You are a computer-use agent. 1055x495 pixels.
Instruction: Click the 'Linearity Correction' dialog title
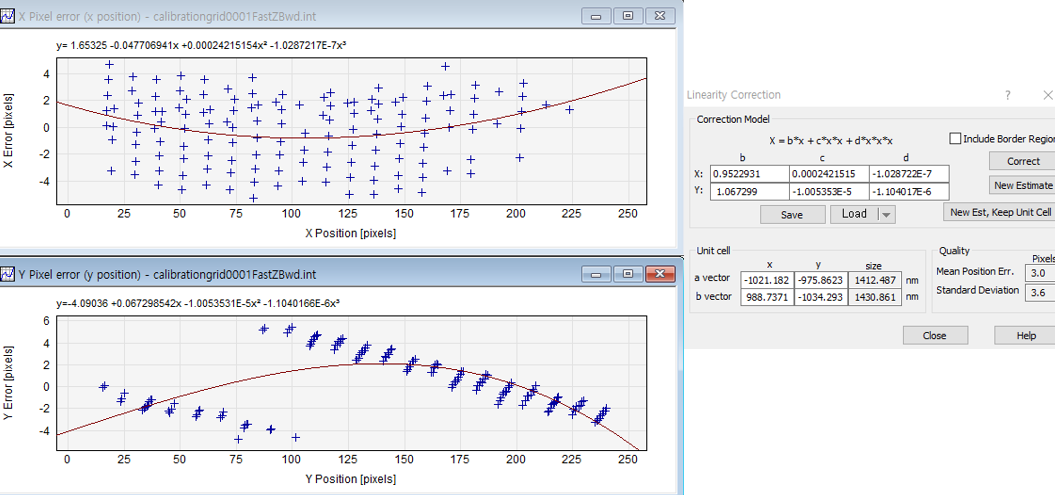pos(733,96)
